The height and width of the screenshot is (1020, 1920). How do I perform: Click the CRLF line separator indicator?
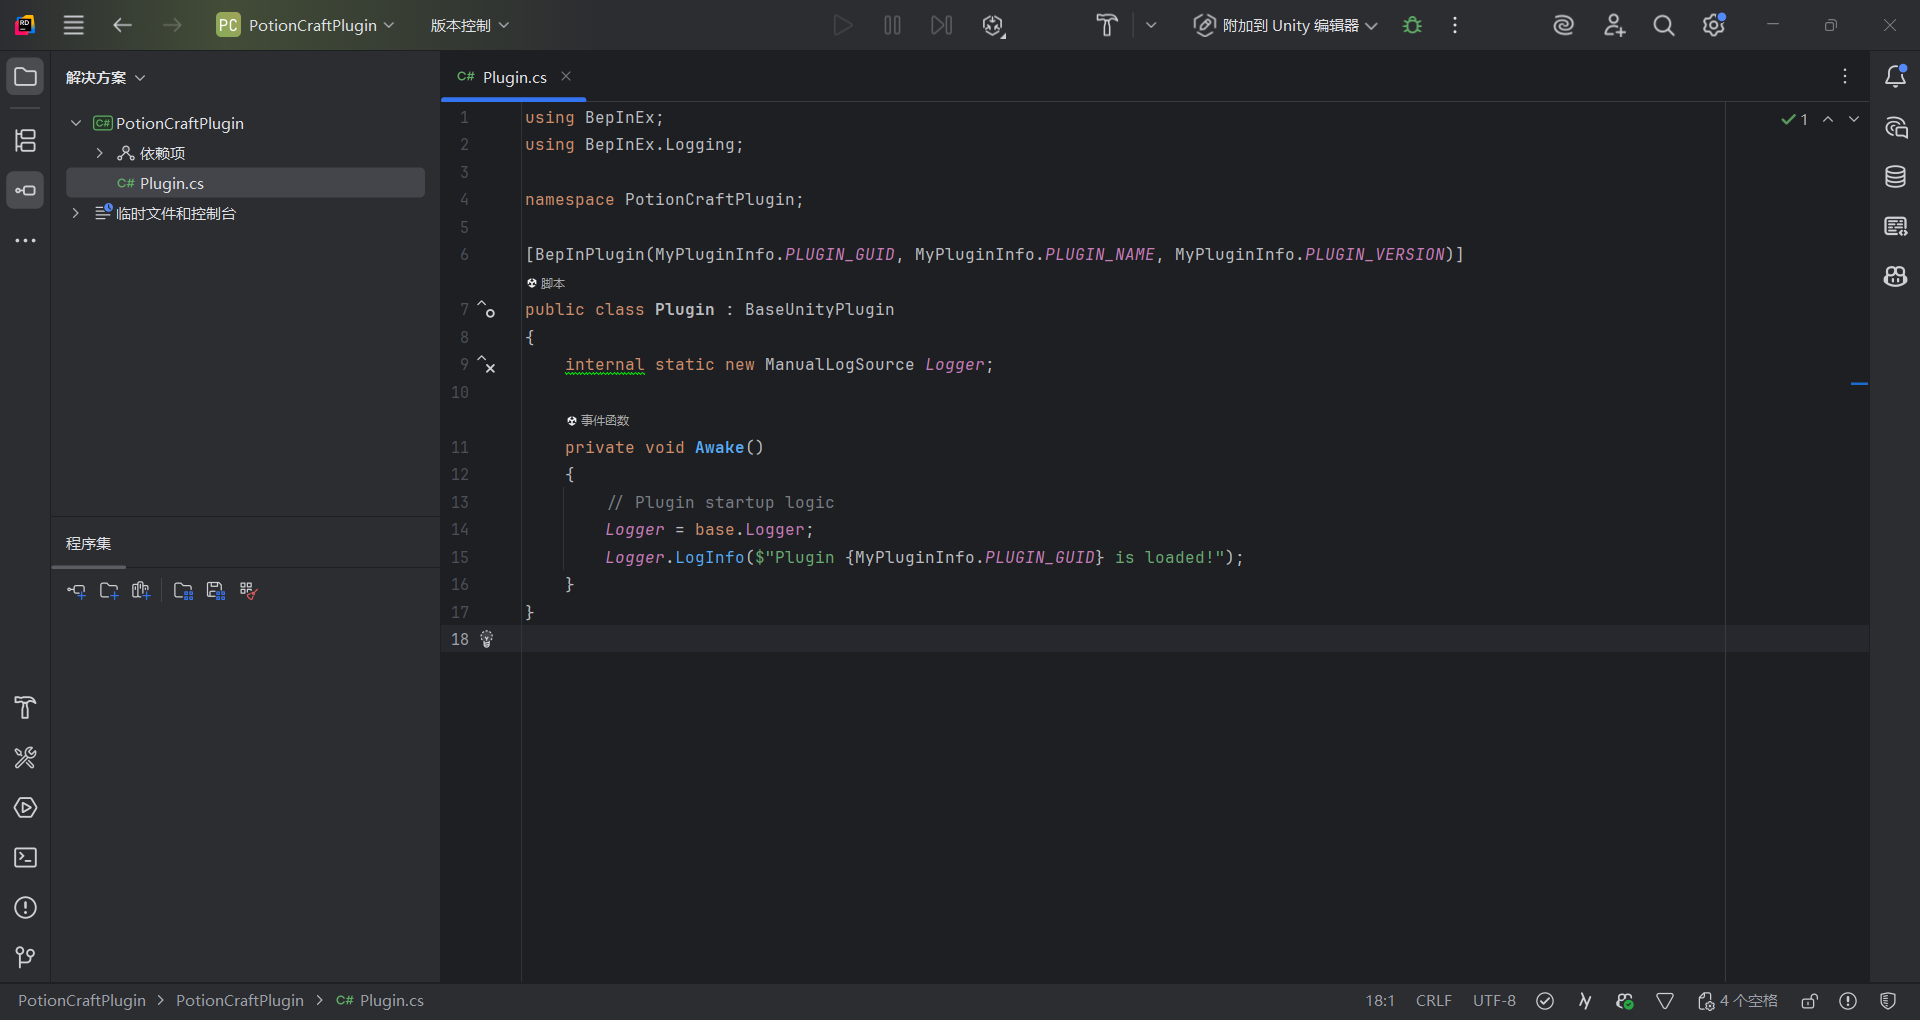click(x=1433, y=1001)
